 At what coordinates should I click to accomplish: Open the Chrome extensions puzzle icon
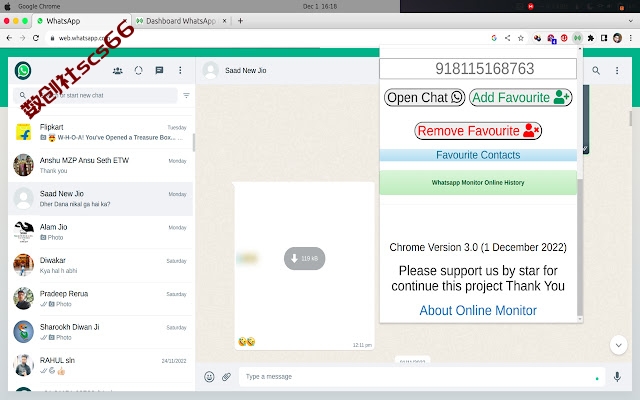pos(591,38)
